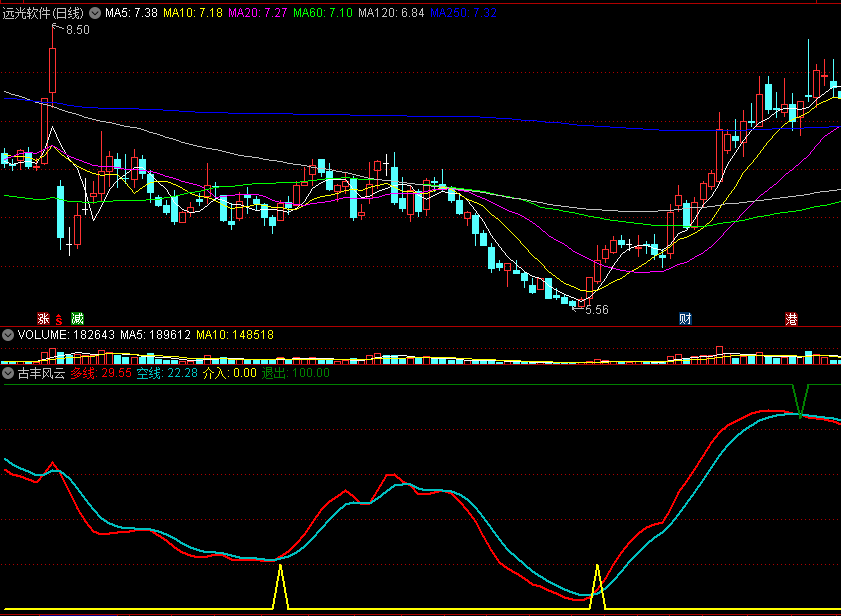The height and width of the screenshot is (616, 841).
Task: Click the green MA60: 7.10 label
Action: click(323, 13)
